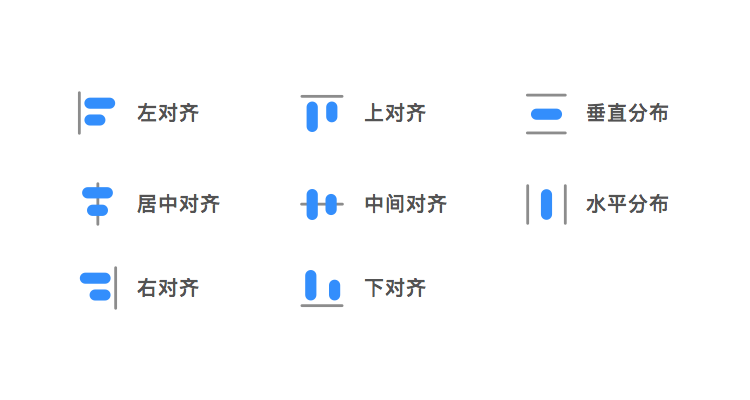The image size is (750, 400).
Task: Select the 水平分布 text label
Action: point(628,204)
